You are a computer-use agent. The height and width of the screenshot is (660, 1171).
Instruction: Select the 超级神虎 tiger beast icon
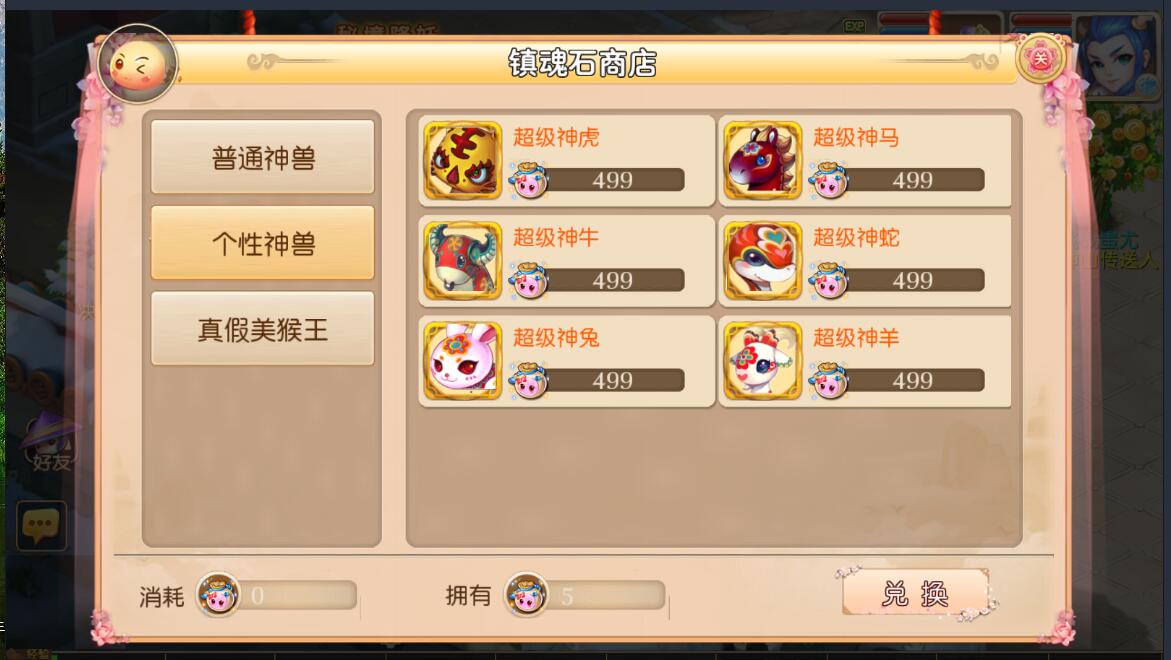coord(463,161)
